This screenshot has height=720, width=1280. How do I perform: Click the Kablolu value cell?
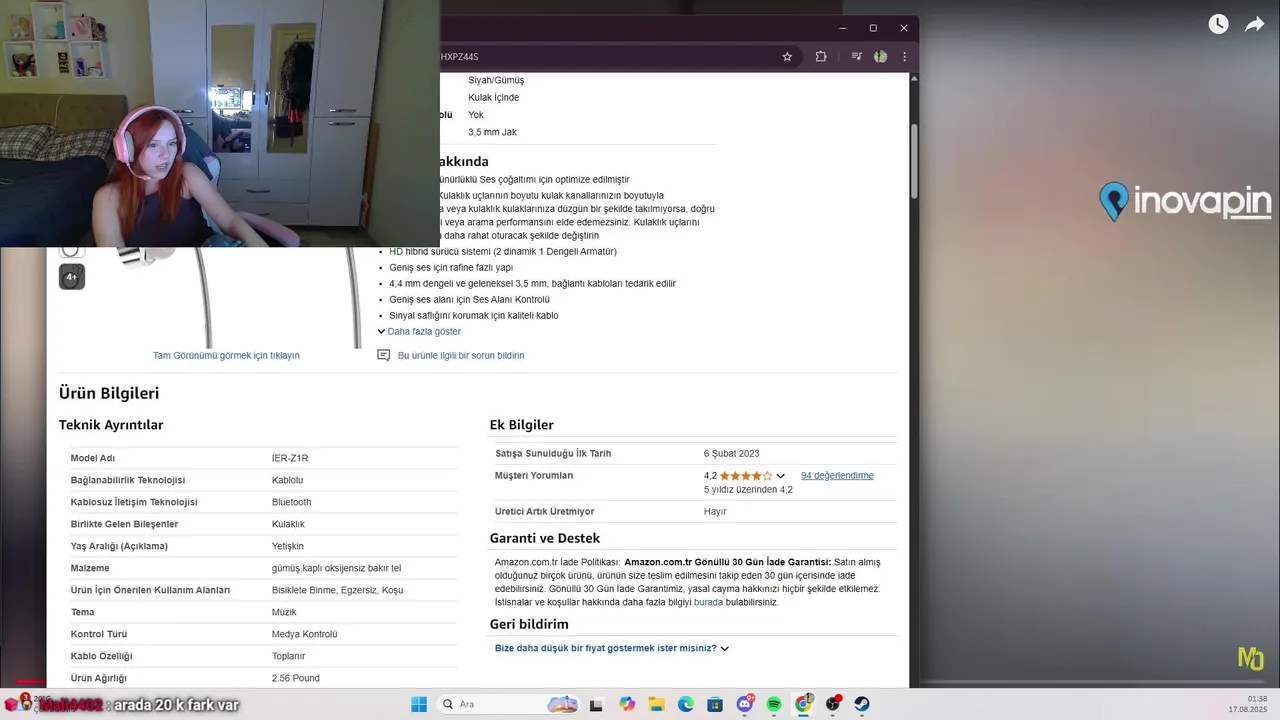tap(287, 480)
